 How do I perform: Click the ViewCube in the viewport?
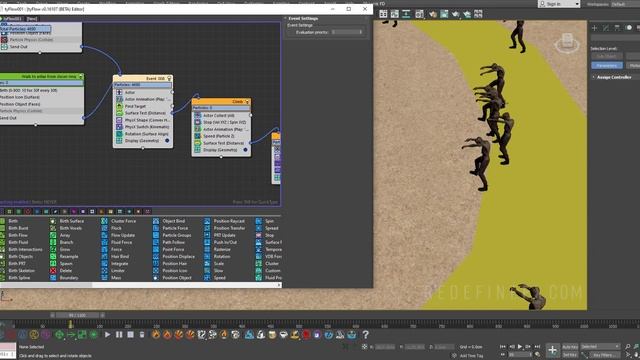click(567, 42)
